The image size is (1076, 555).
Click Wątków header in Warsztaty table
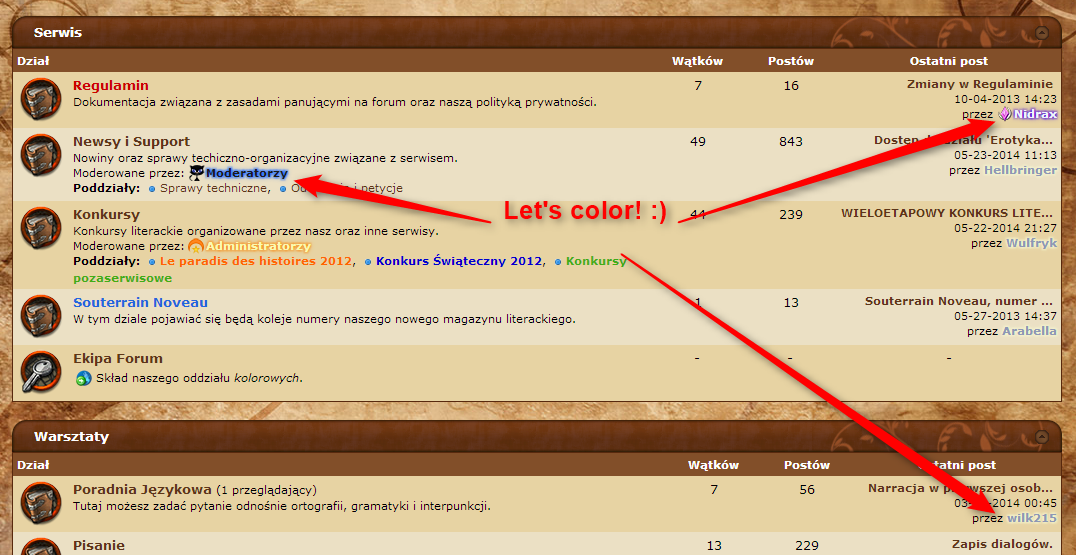click(714, 465)
